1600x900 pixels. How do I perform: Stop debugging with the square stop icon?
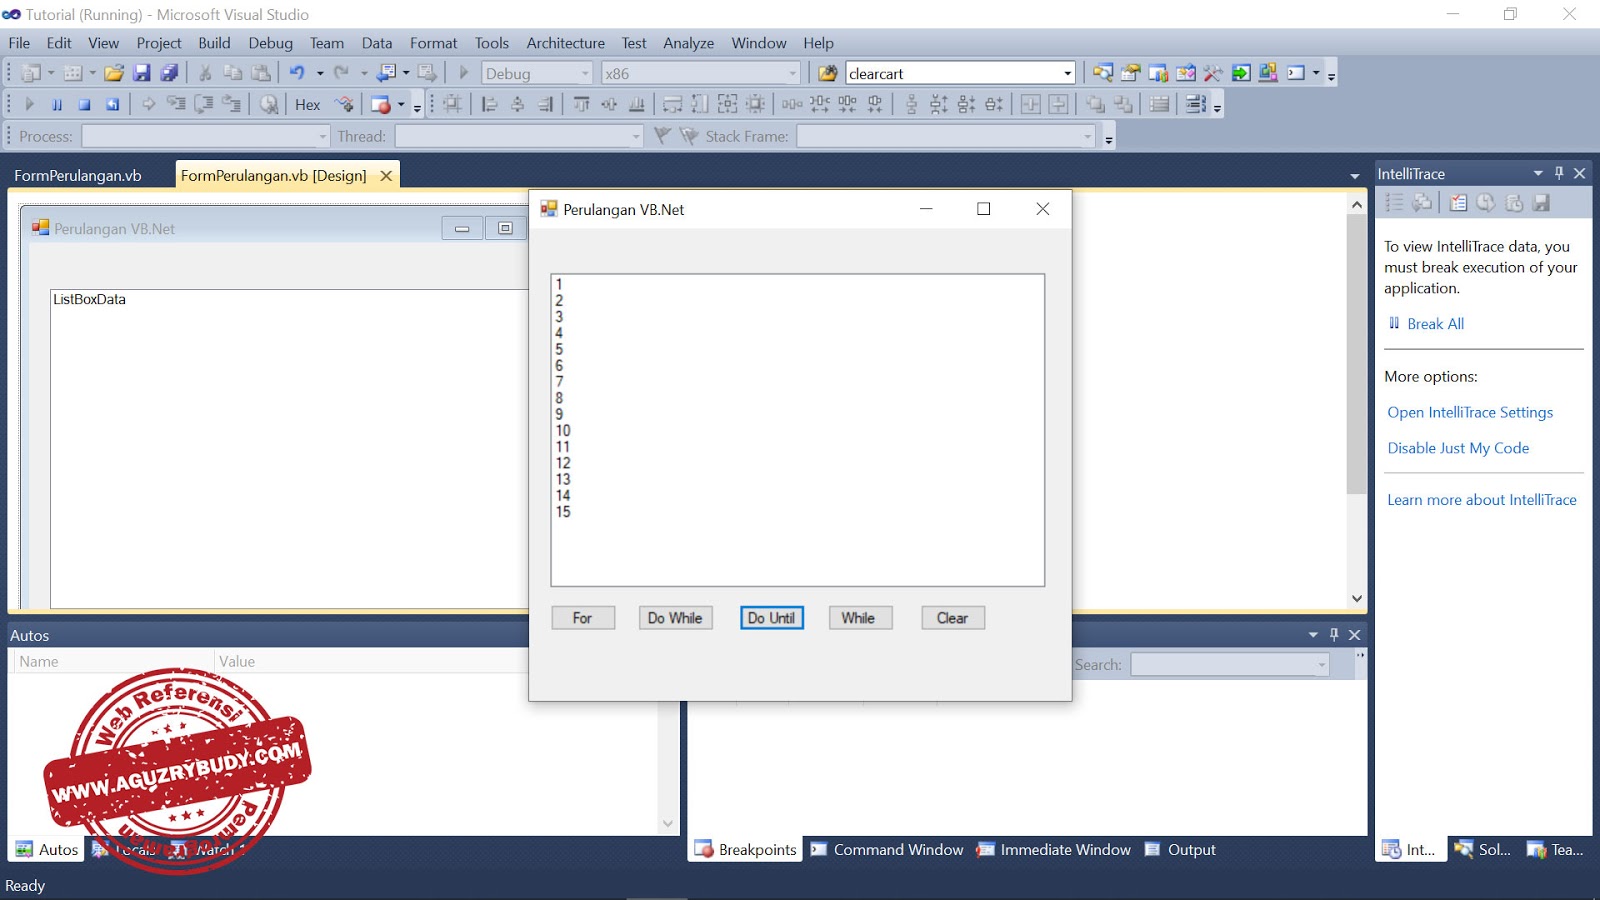click(x=85, y=104)
